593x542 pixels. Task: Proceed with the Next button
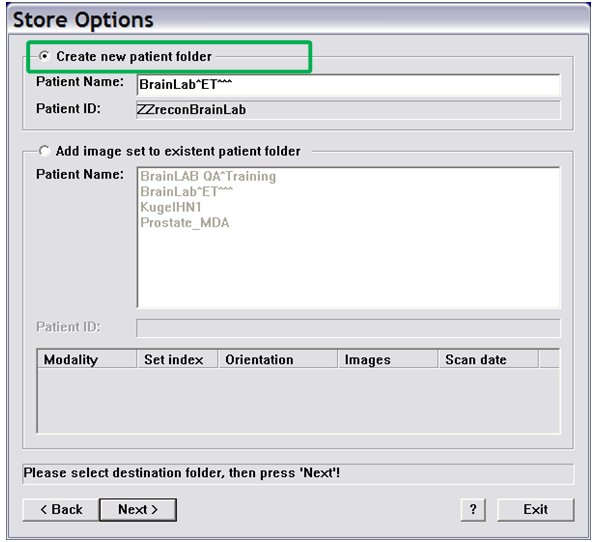pos(138,509)
